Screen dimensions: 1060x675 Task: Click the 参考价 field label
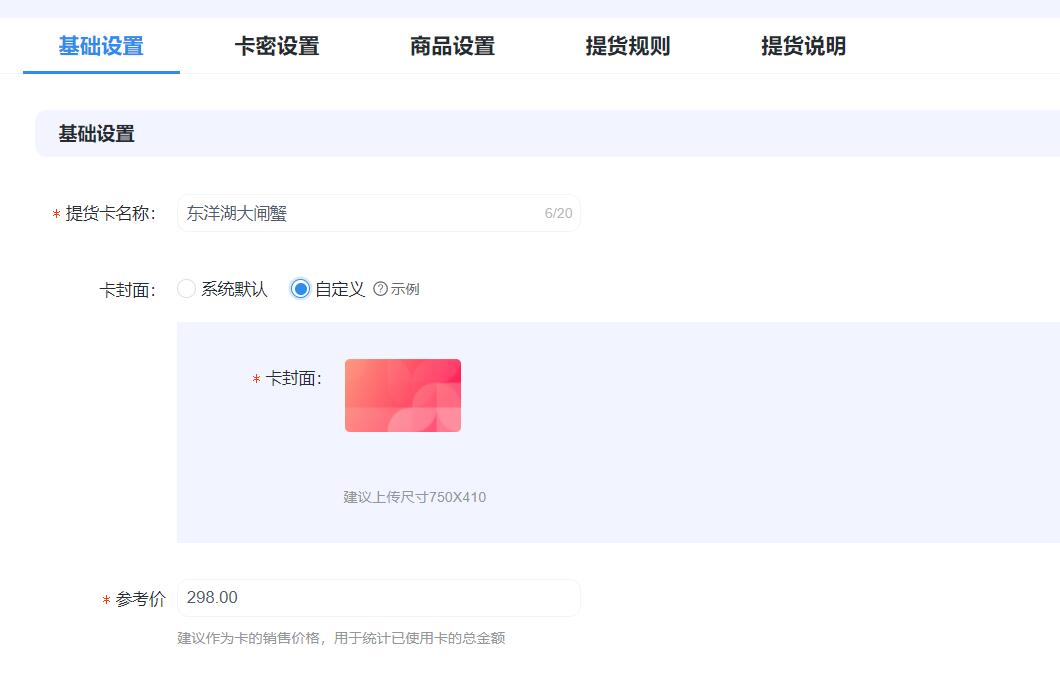[x=140, y=599]
